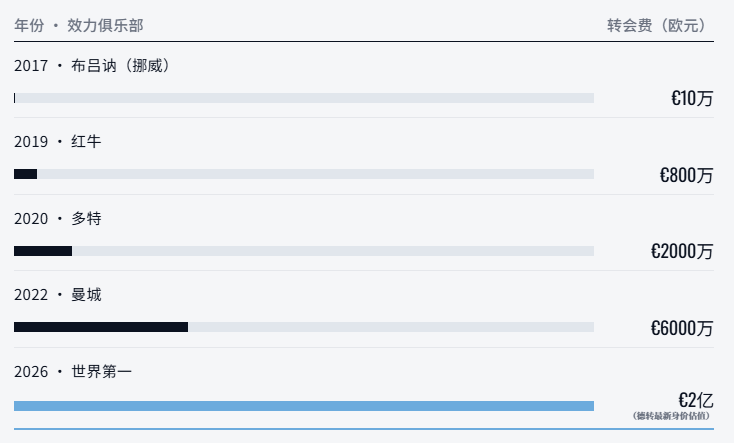
Task: Click the dark filled bar for 红牛
Action: (25, 174)
